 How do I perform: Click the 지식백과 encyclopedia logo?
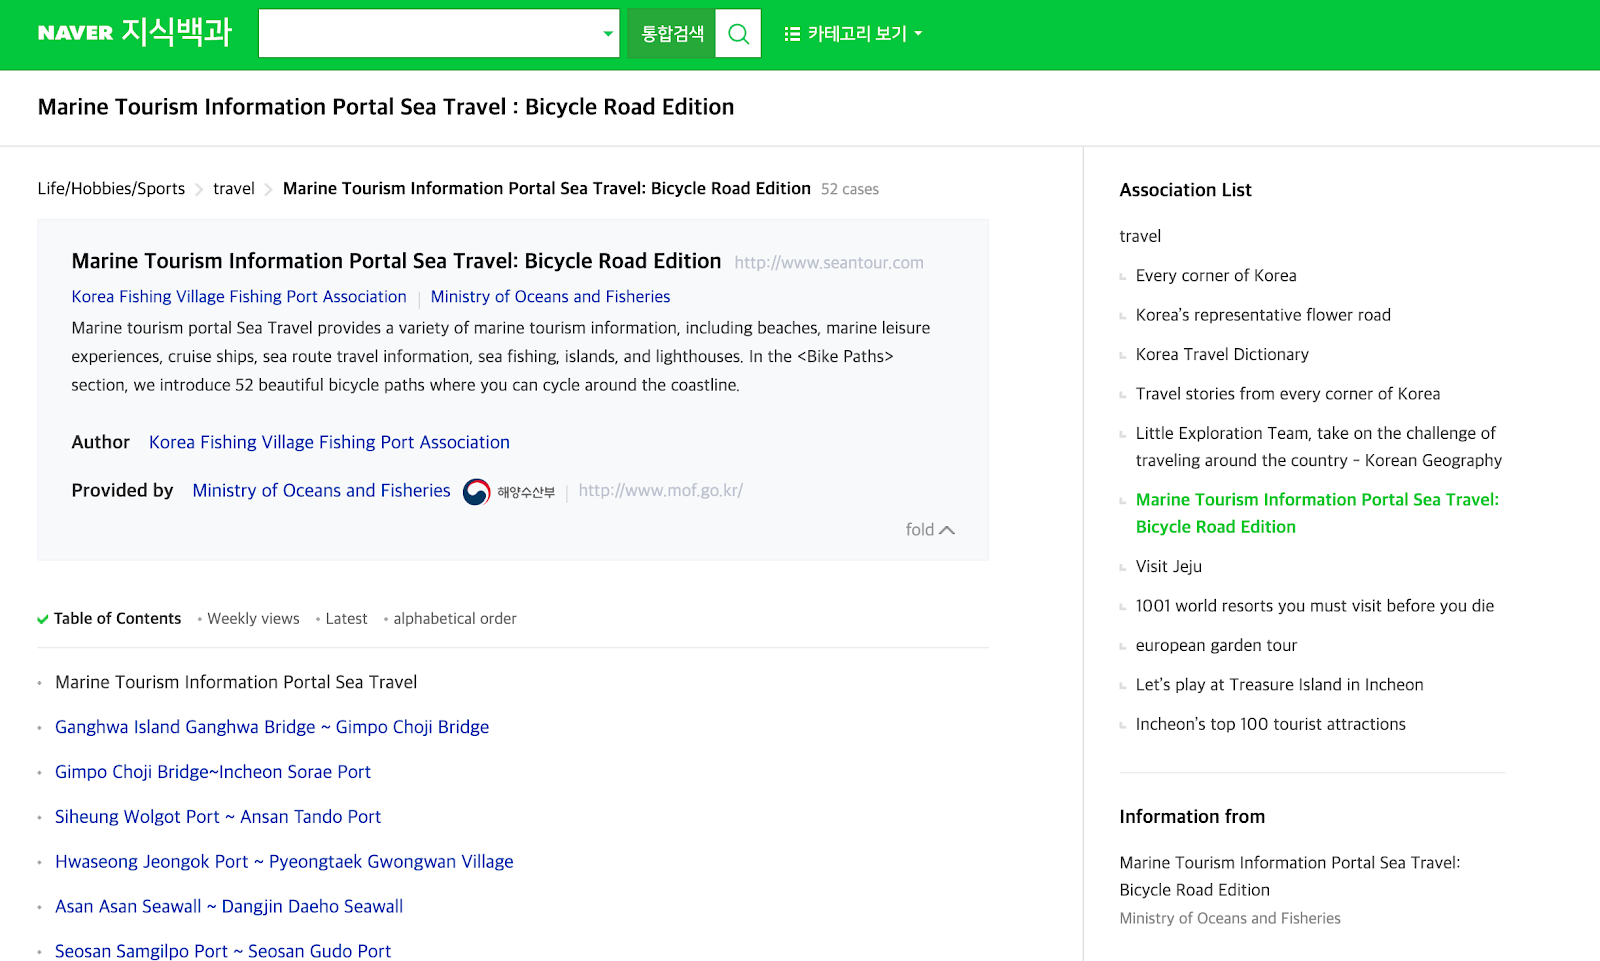(177, 32)
